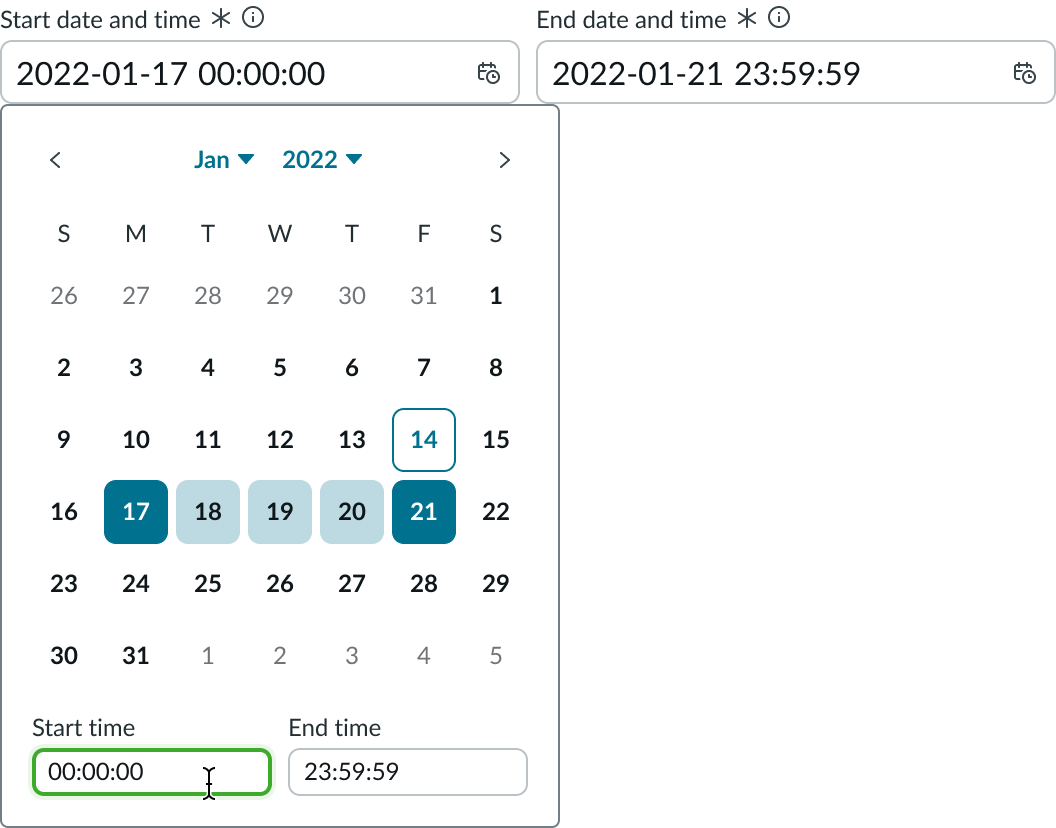Viewport: 1056px width, 828px height.
Task: Select January 14 in the calendar
Action: point(423,440)
